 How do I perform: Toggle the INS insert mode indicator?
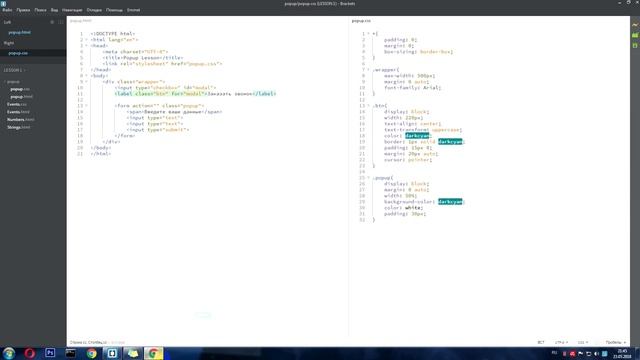541,342
